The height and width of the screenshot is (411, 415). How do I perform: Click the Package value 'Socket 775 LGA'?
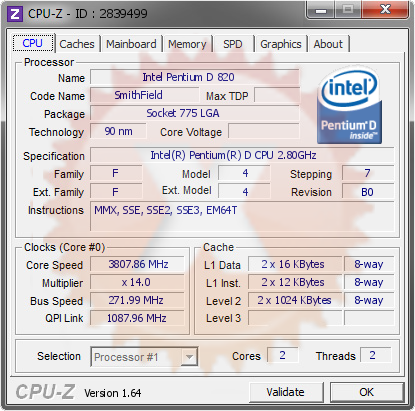tap(195, 113)
